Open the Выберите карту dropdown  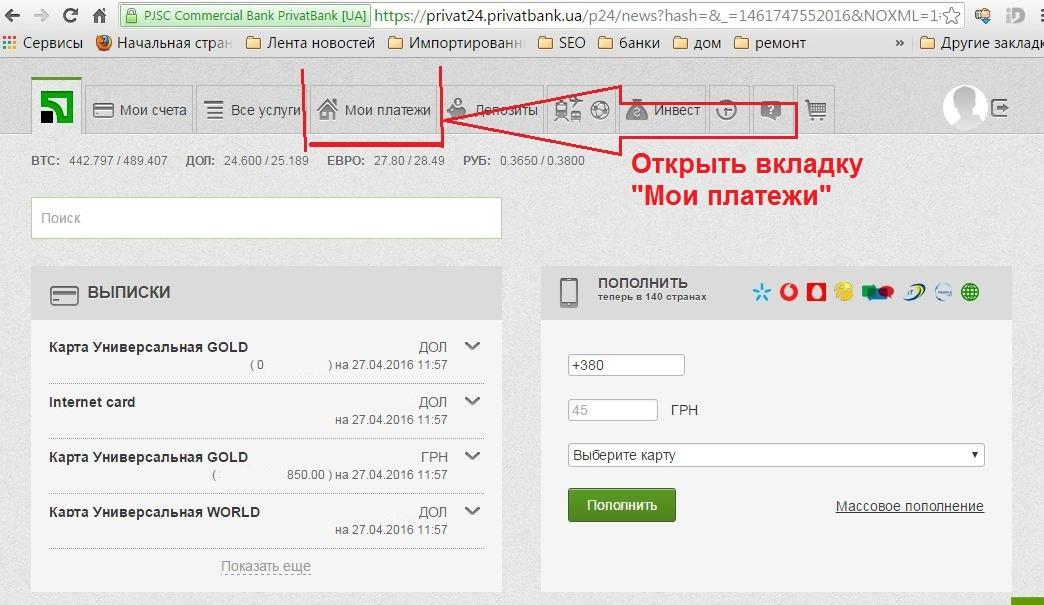tap(775, 455)
